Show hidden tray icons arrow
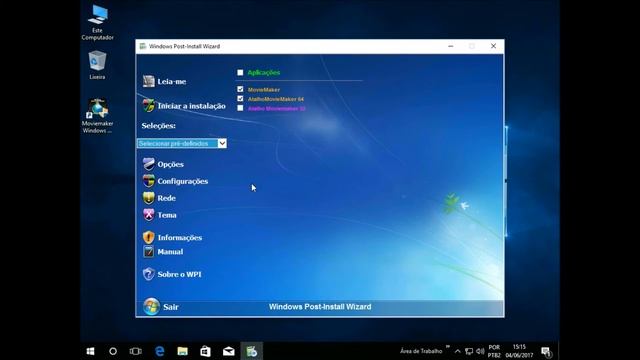Screen dimensions: 640x360 coord(458,351)
